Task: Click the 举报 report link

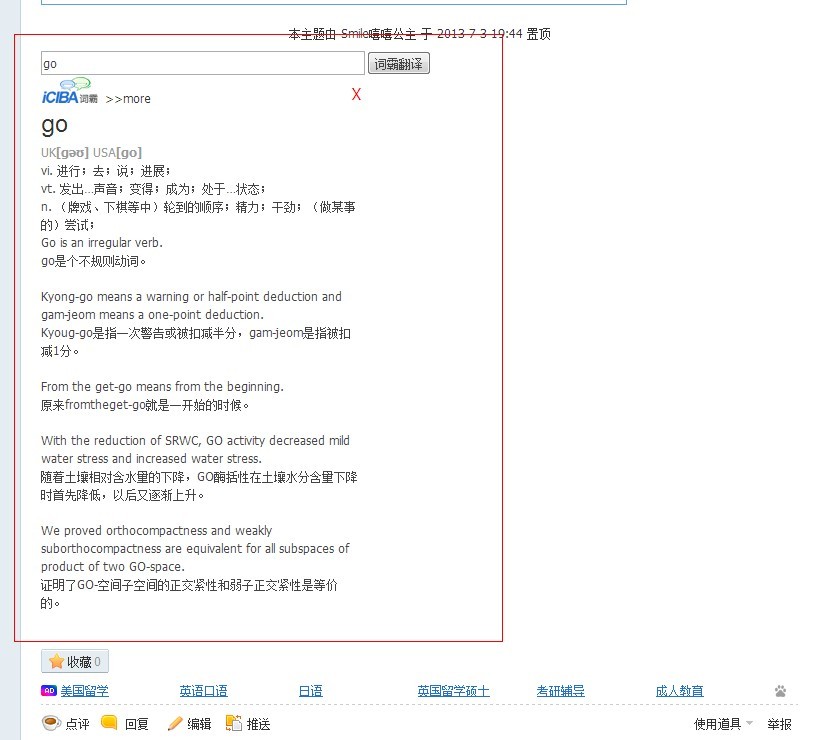Action: point(779,723)
